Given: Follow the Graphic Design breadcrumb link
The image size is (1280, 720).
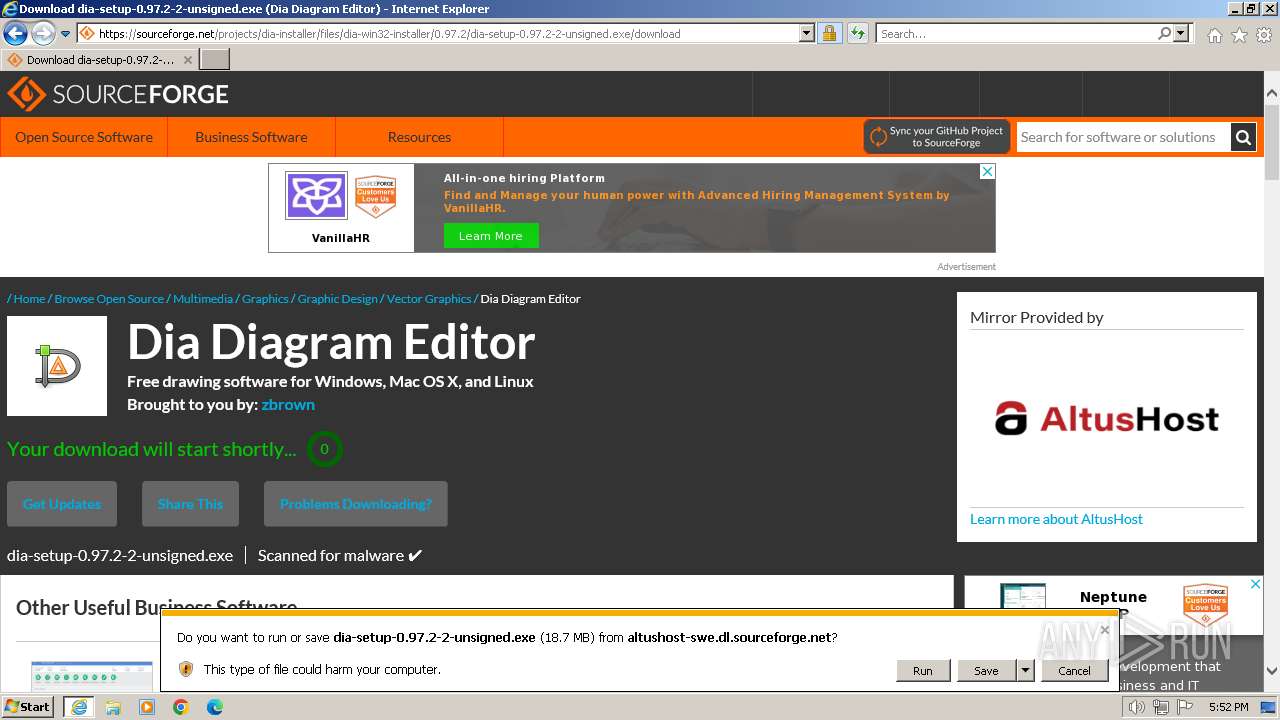Looking at the screenshot, I should [x=338, y=299].
